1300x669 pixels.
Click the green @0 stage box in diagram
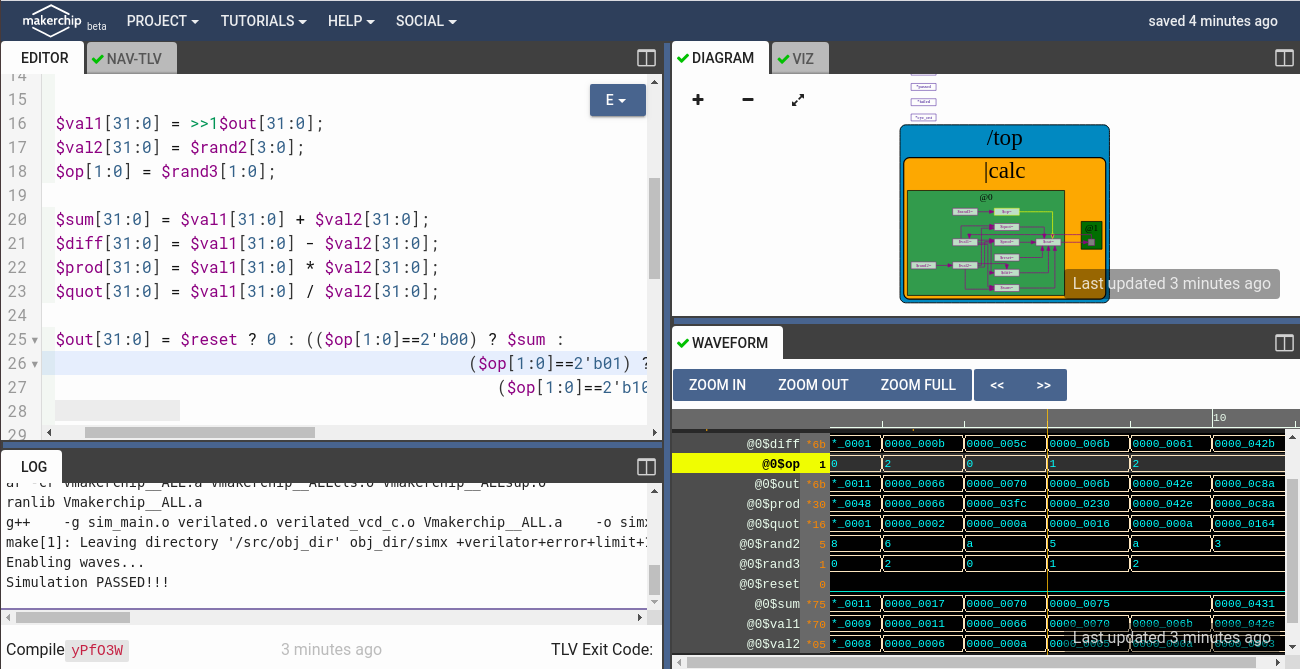tap(985, 243)
